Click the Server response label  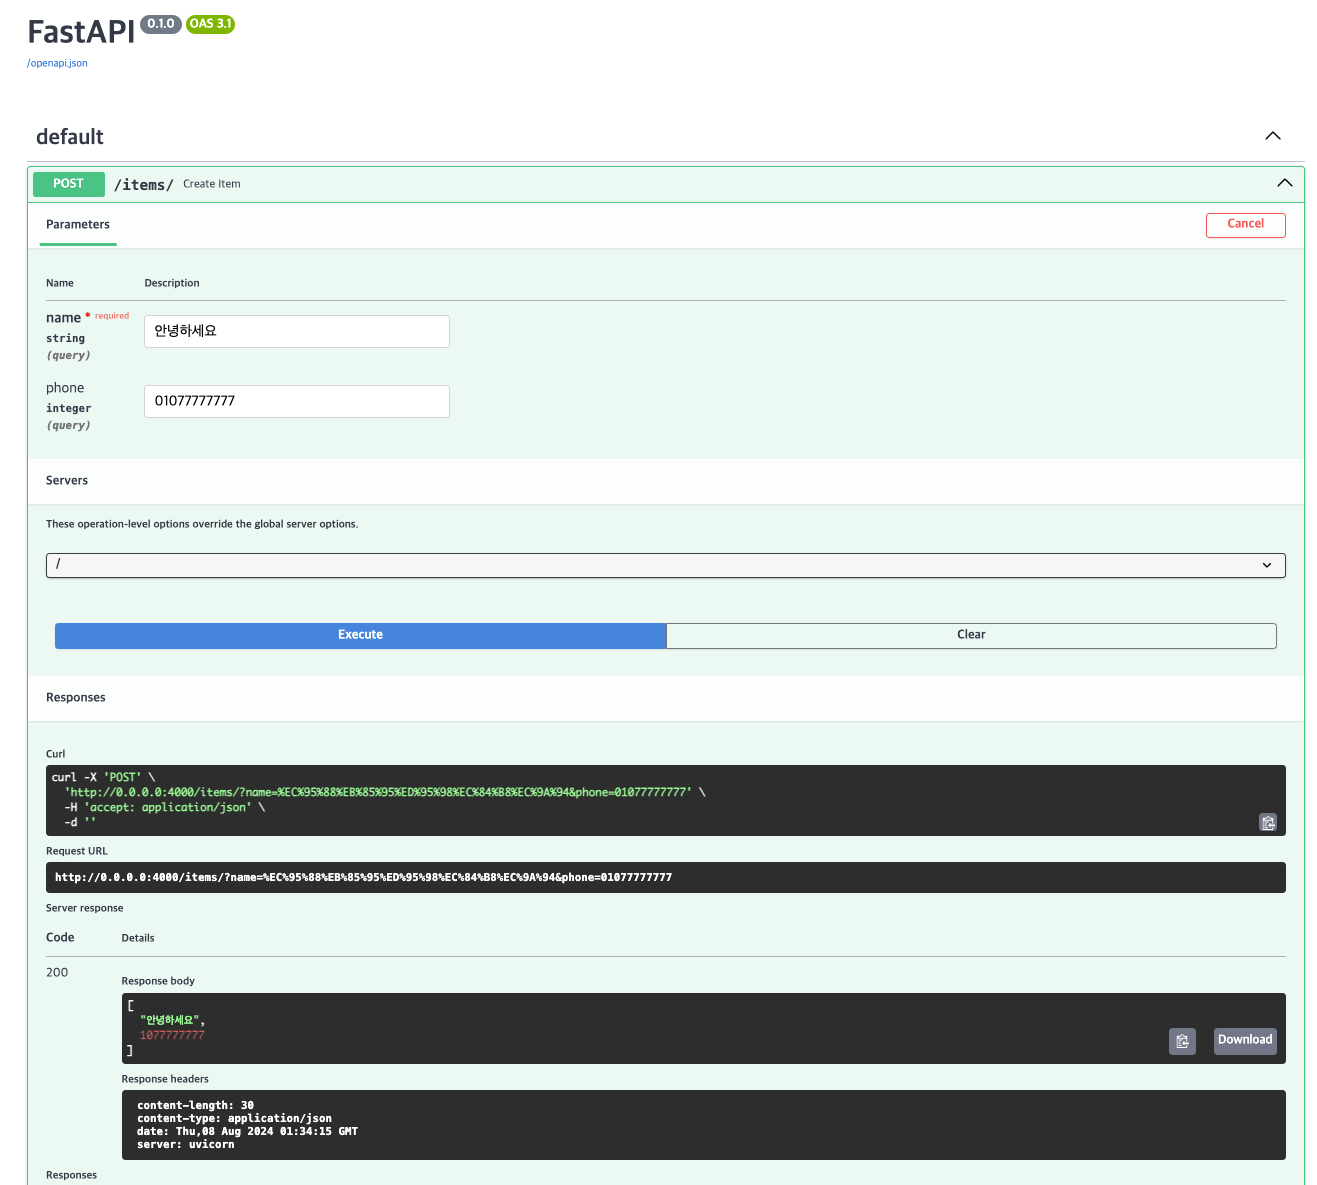point(85,908)
